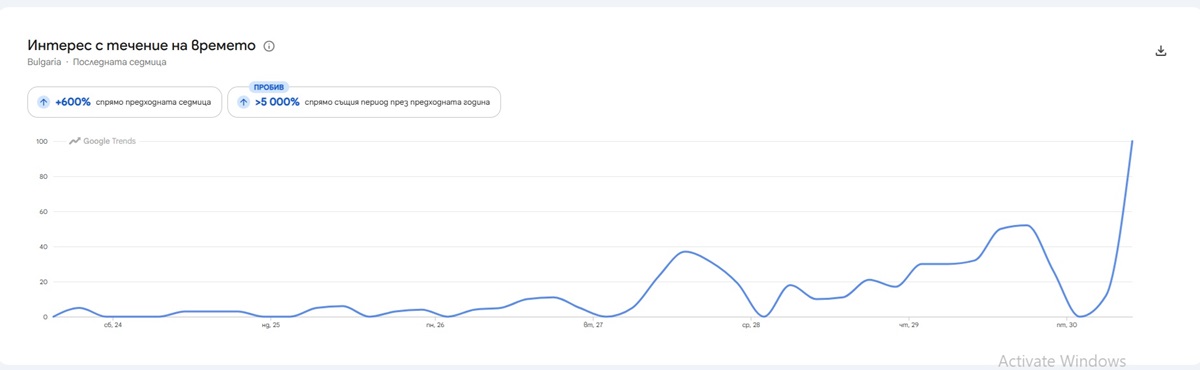The width and height of the screenshot is (1200, 370).
Task: Select the вт, 27 date marker
Action: [593, 325]
